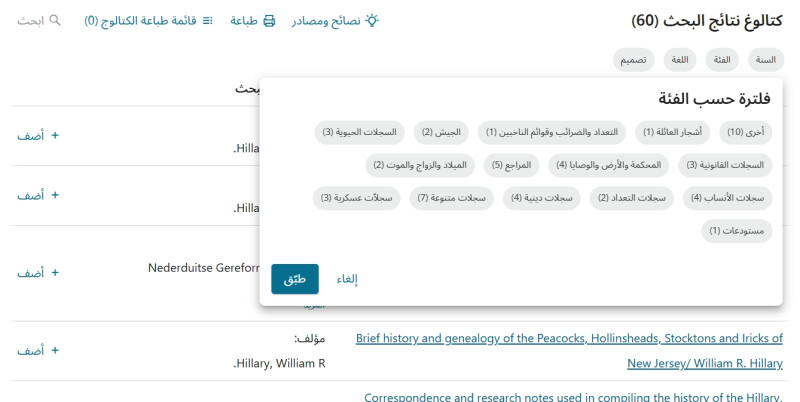Open the اللغة filter dropdown
Image resolution: width=800 pixels, height=402 pixels.
pos(680,60)
